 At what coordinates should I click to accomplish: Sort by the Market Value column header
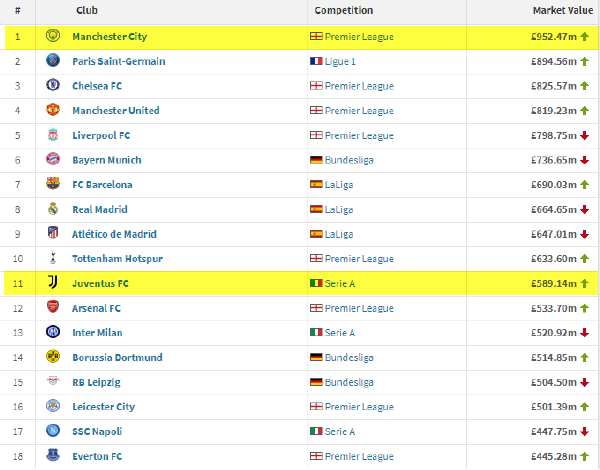[562, 10]
